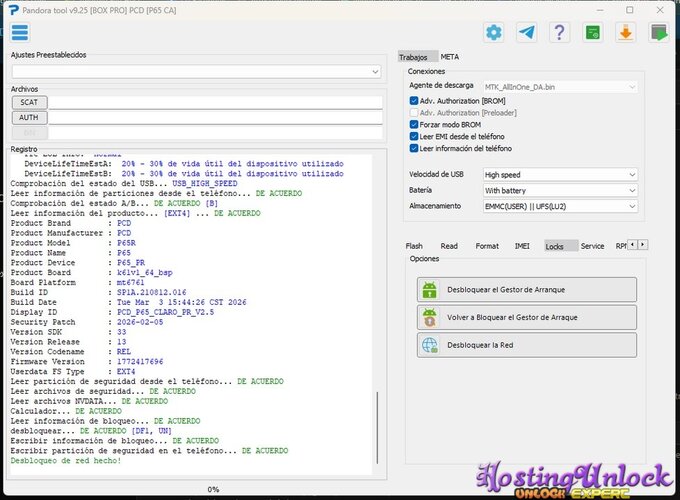Click the AUTH file path field
Viewport: 680px width, 500px height.
(x=215, y=118)
